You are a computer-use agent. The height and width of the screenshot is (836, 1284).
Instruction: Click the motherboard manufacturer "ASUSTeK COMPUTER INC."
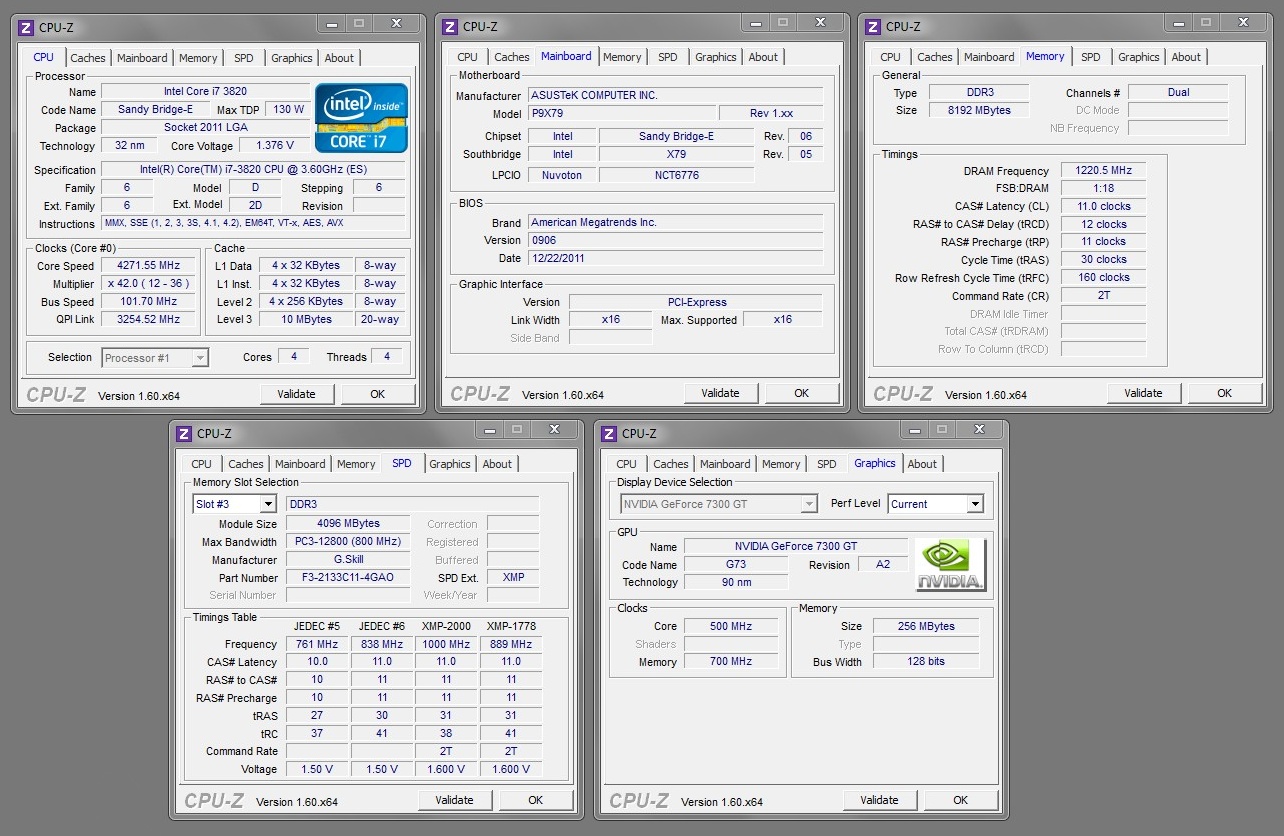click(x=675, y=95)
